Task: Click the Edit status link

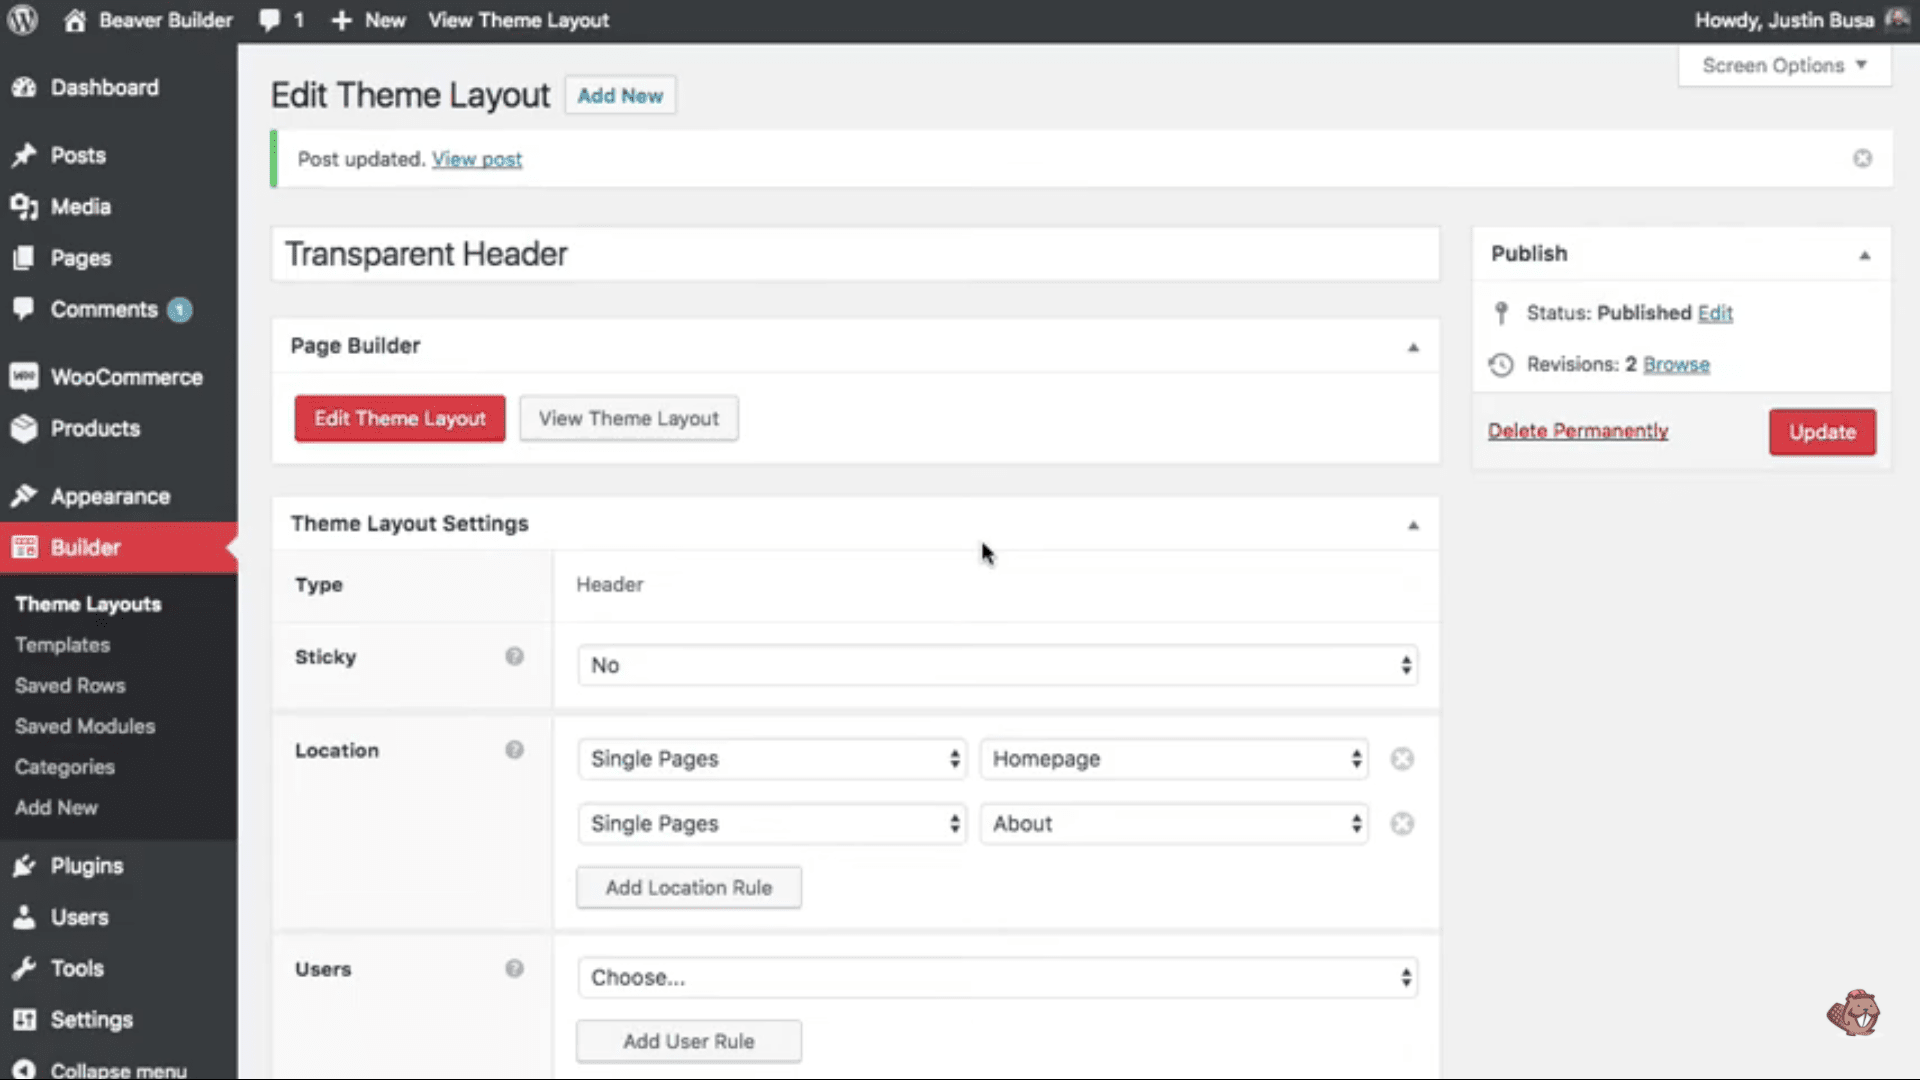Action: (1715, 313)
